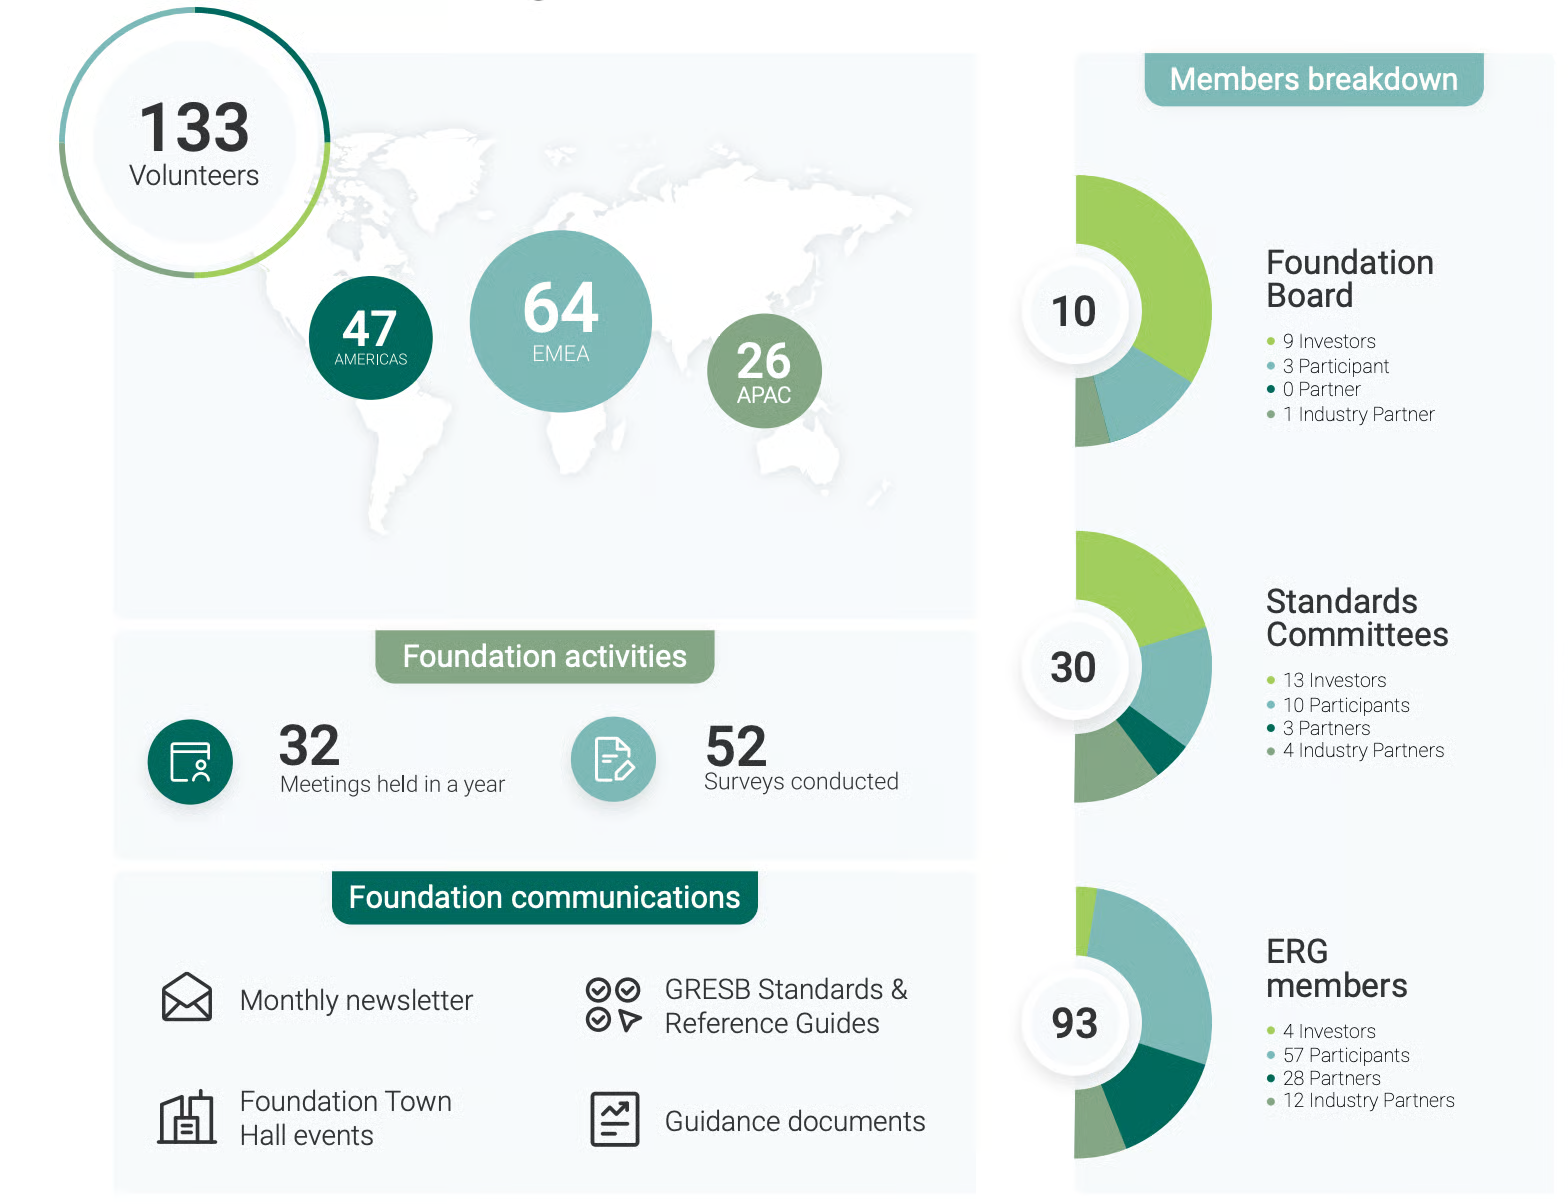Click the Foundation Town Hall building icon

click(x=187, y=1117)
